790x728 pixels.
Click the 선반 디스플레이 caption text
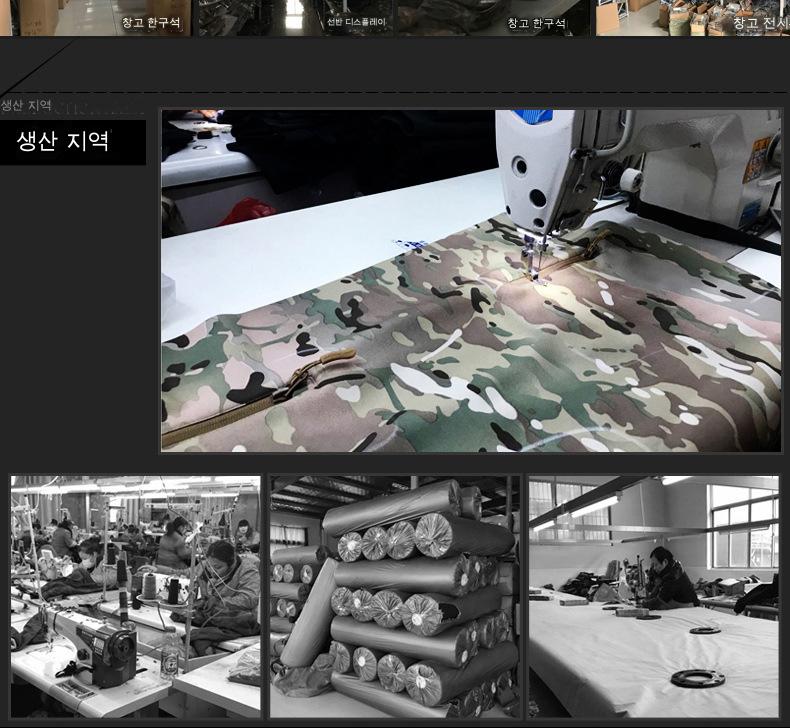click(x=355, y=22)
